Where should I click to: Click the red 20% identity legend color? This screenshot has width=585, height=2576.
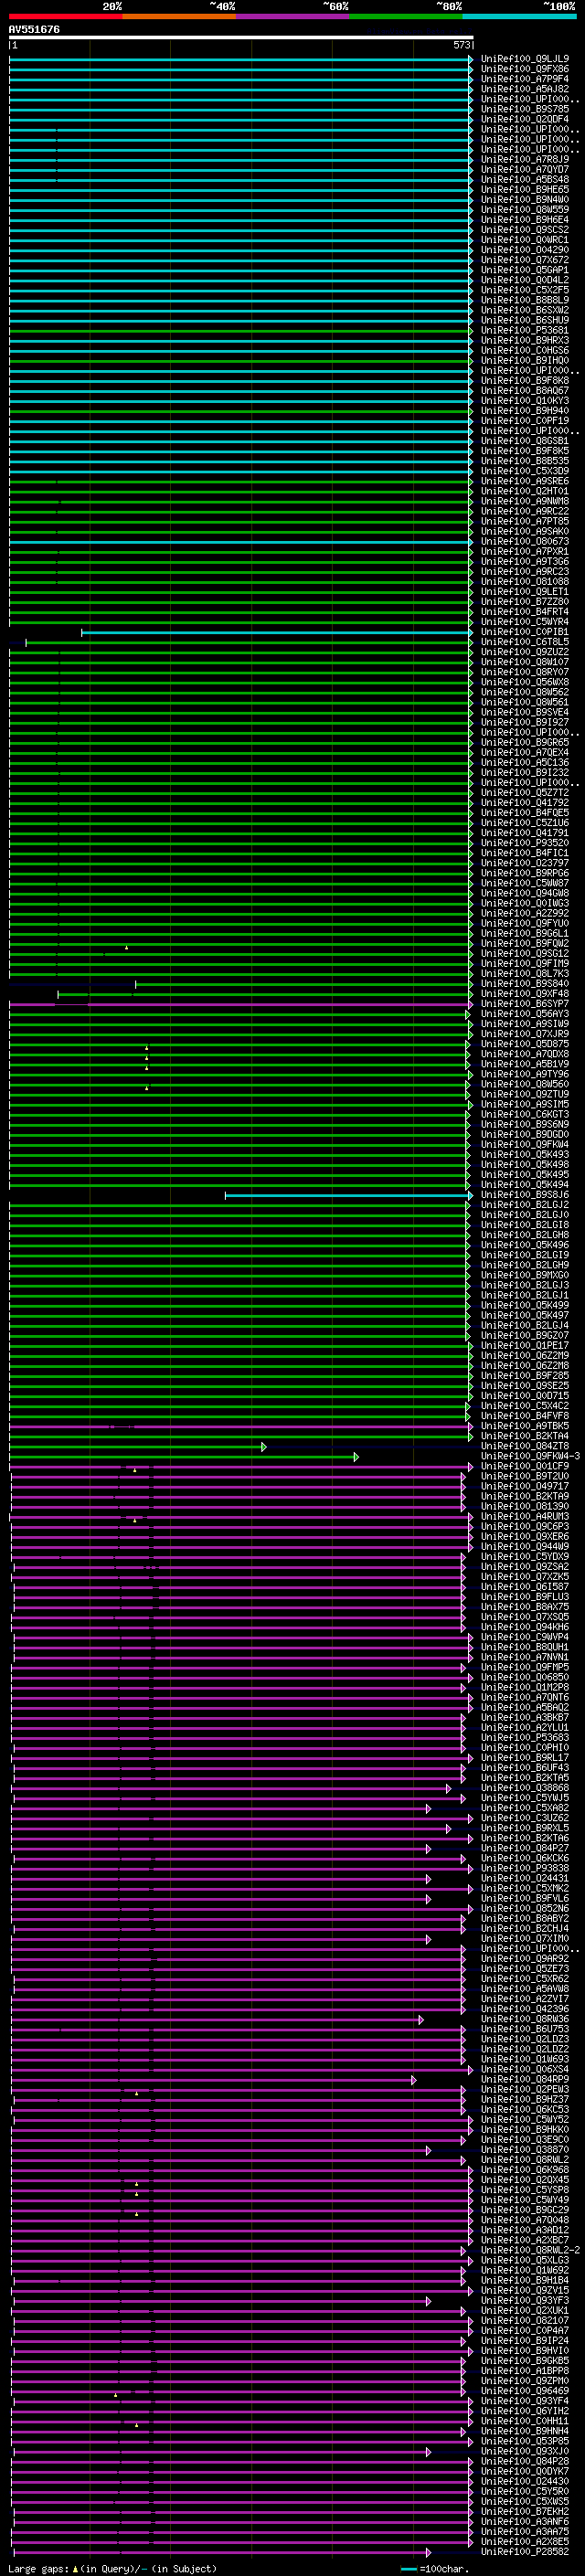(65, 17)
